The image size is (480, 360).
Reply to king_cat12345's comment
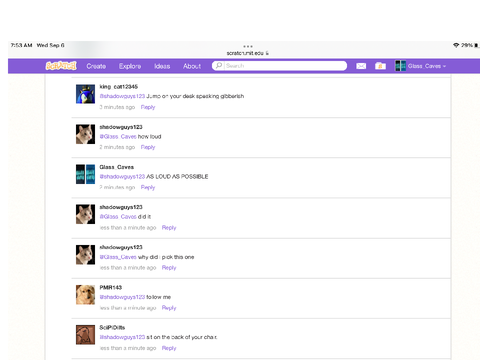tap(148, 107)
